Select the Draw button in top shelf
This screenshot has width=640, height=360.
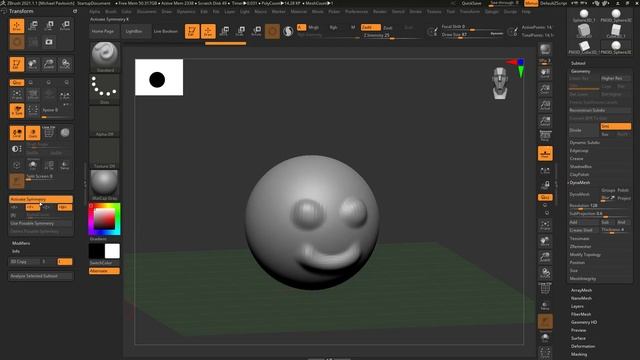point(208,31)
